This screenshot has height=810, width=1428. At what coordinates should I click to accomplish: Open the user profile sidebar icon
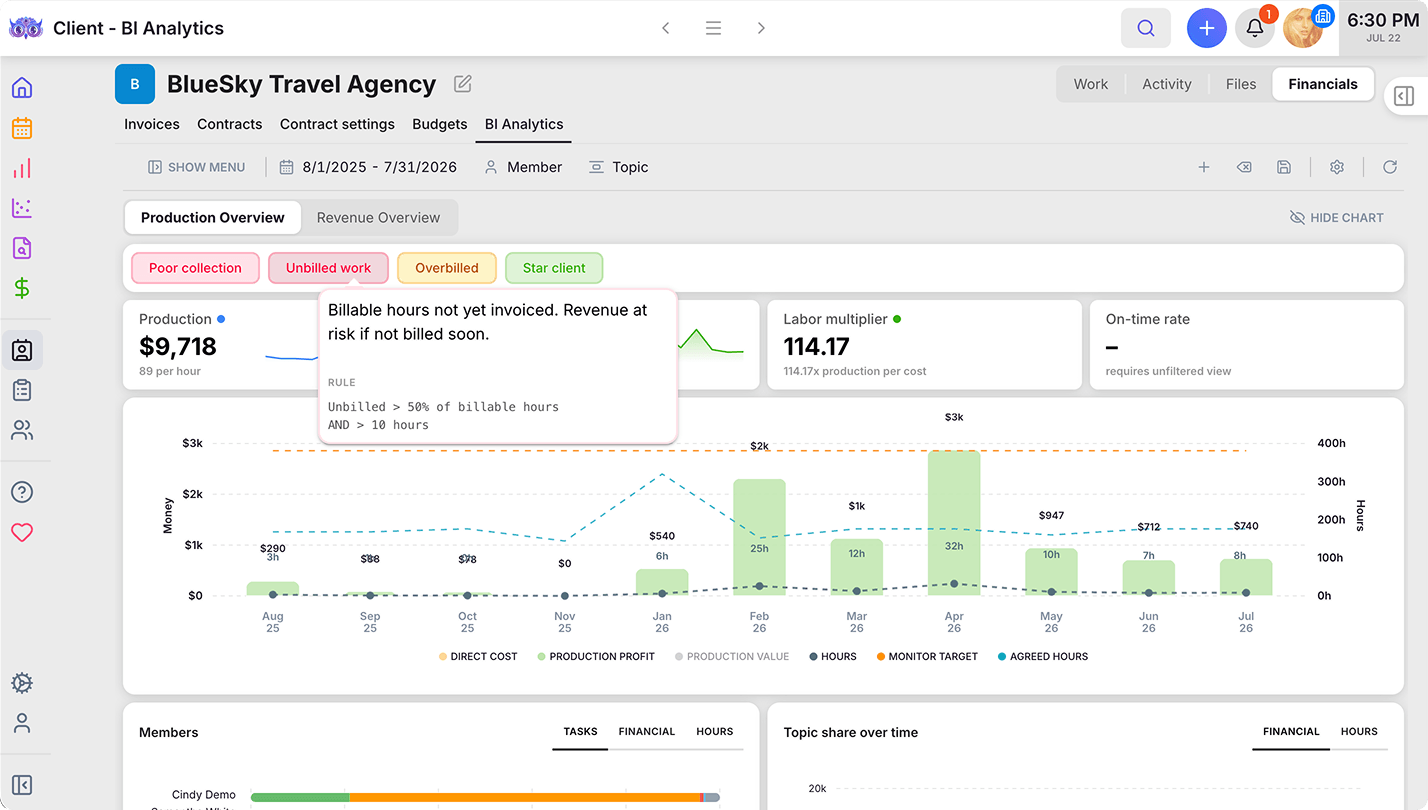click(x=22, y=723)
